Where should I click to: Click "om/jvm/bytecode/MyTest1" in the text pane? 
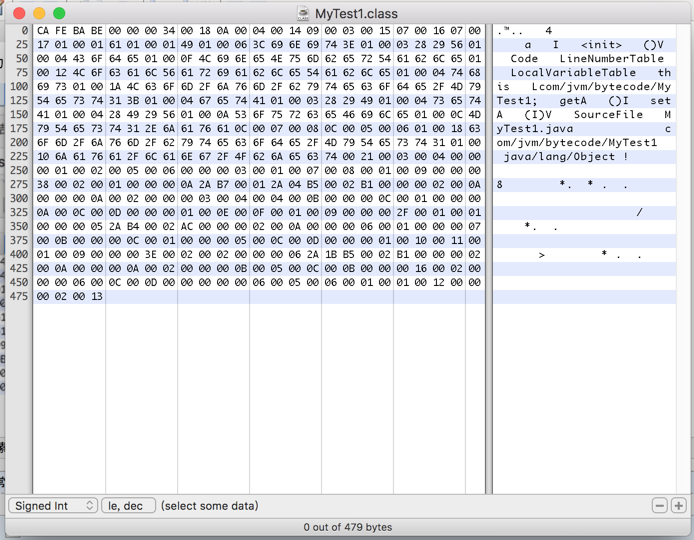(x=577, y=143)
